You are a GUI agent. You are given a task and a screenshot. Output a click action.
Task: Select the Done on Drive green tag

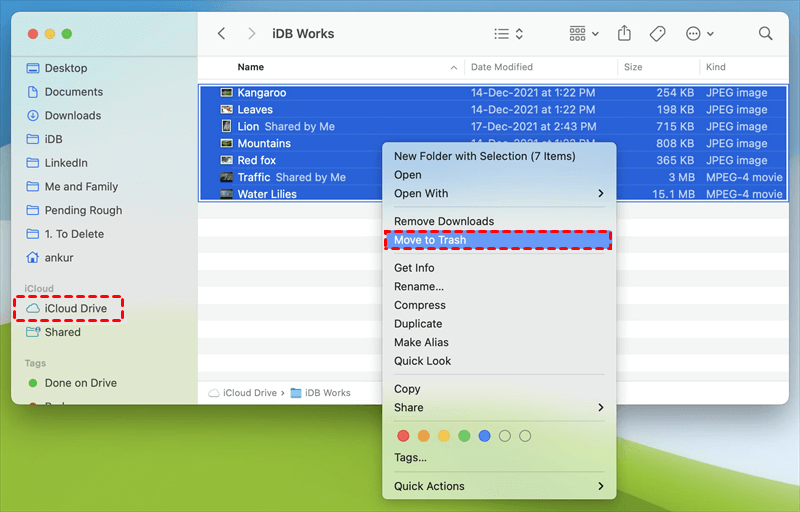coord(80,383)
